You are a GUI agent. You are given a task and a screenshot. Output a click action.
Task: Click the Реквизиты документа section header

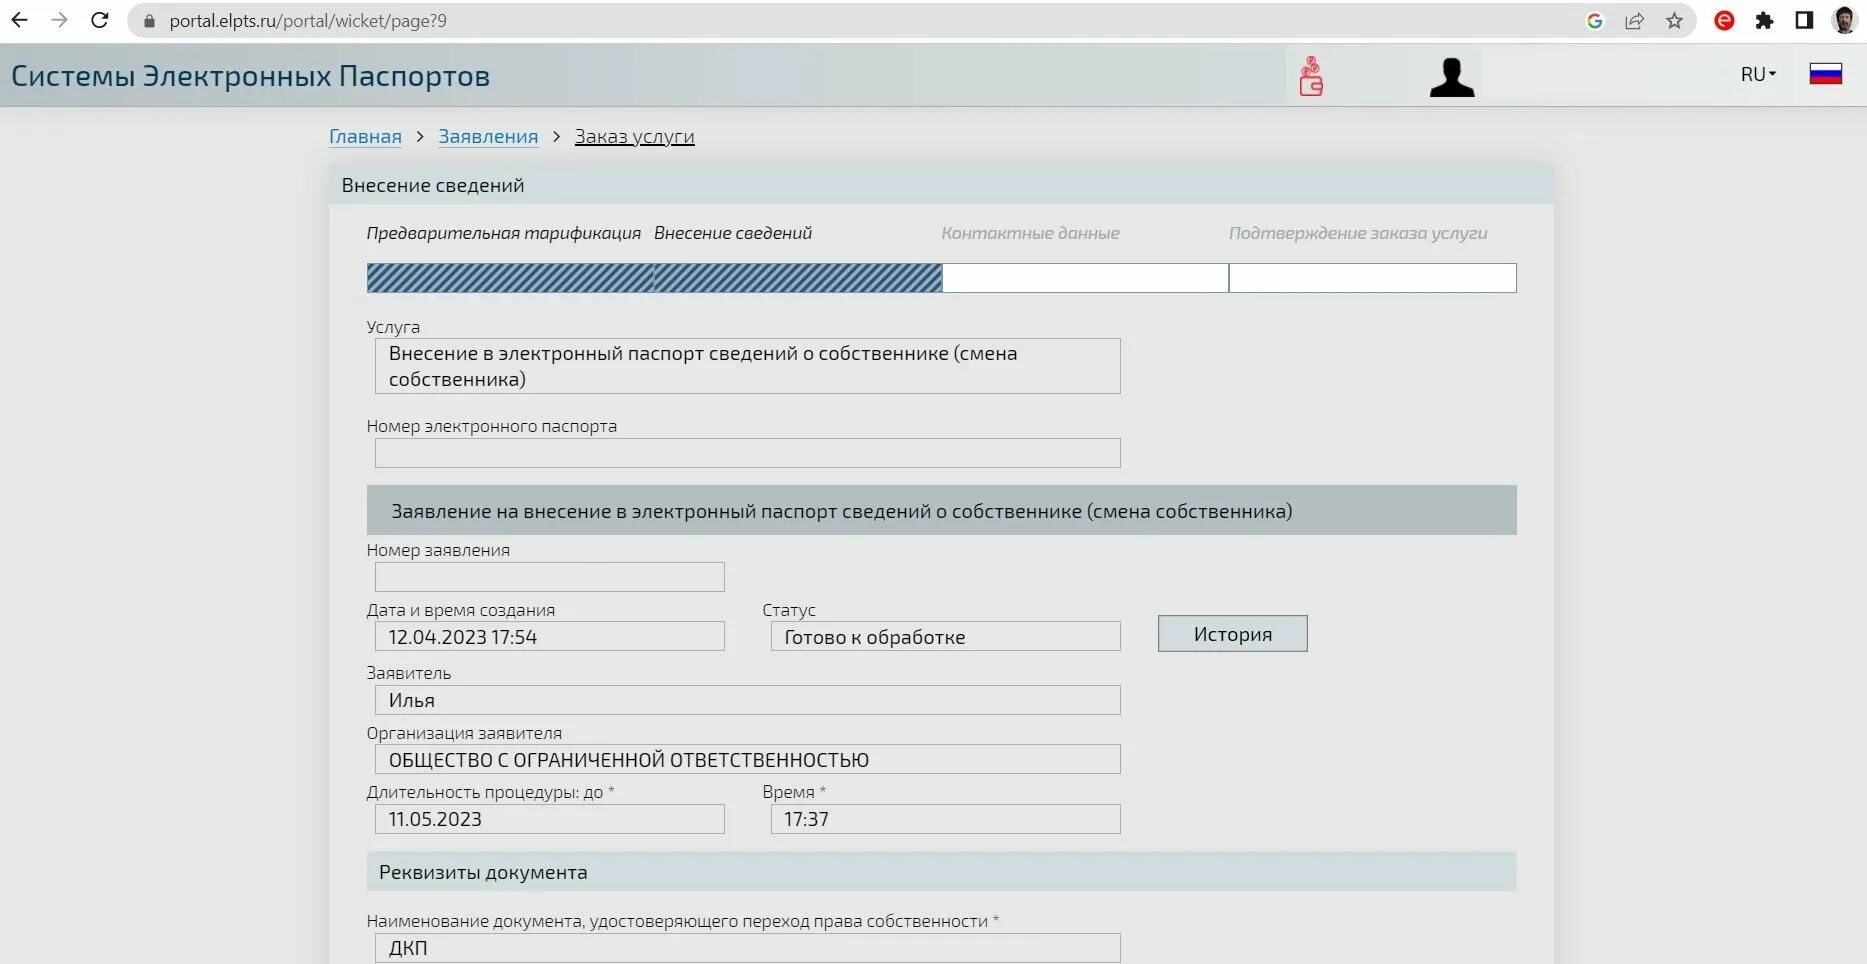tap(941, 872)
